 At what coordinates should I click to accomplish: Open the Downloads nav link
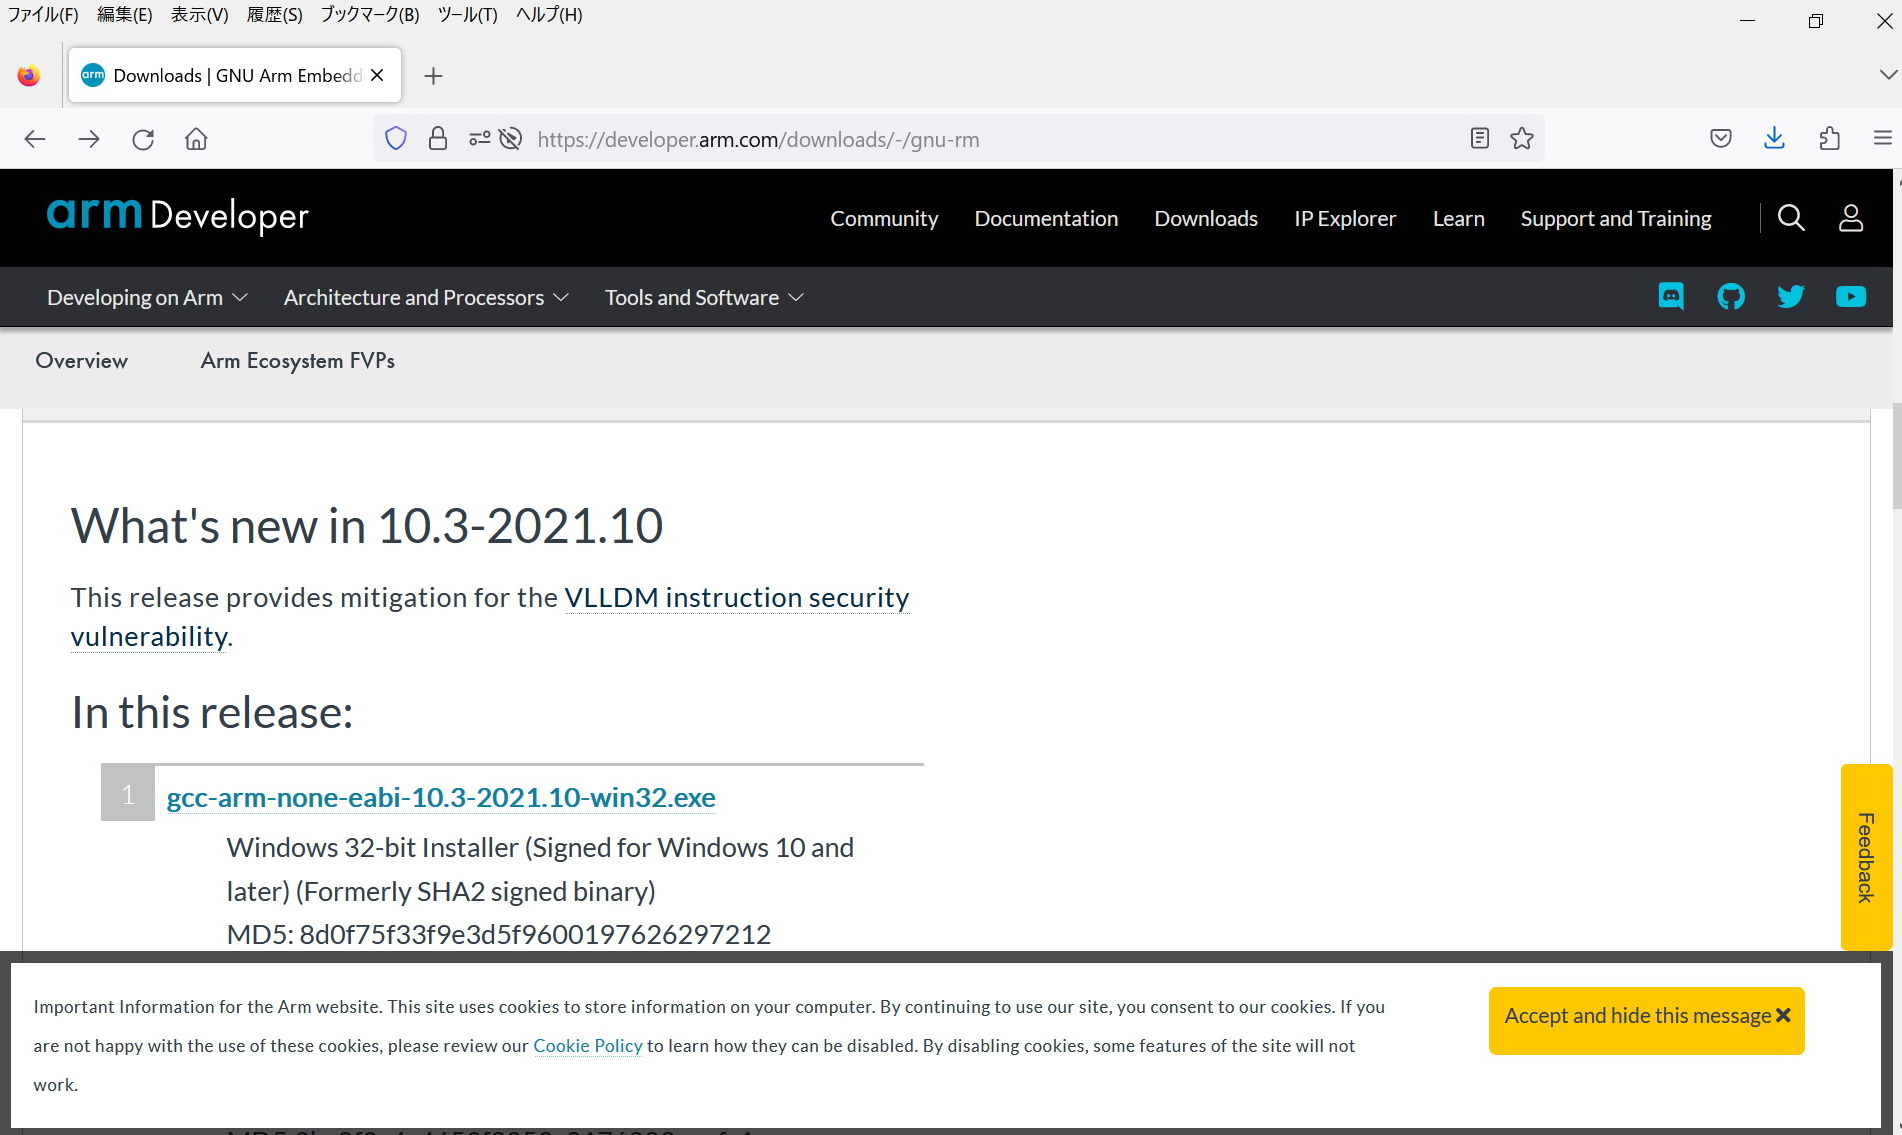click(x=1206, y=218)
